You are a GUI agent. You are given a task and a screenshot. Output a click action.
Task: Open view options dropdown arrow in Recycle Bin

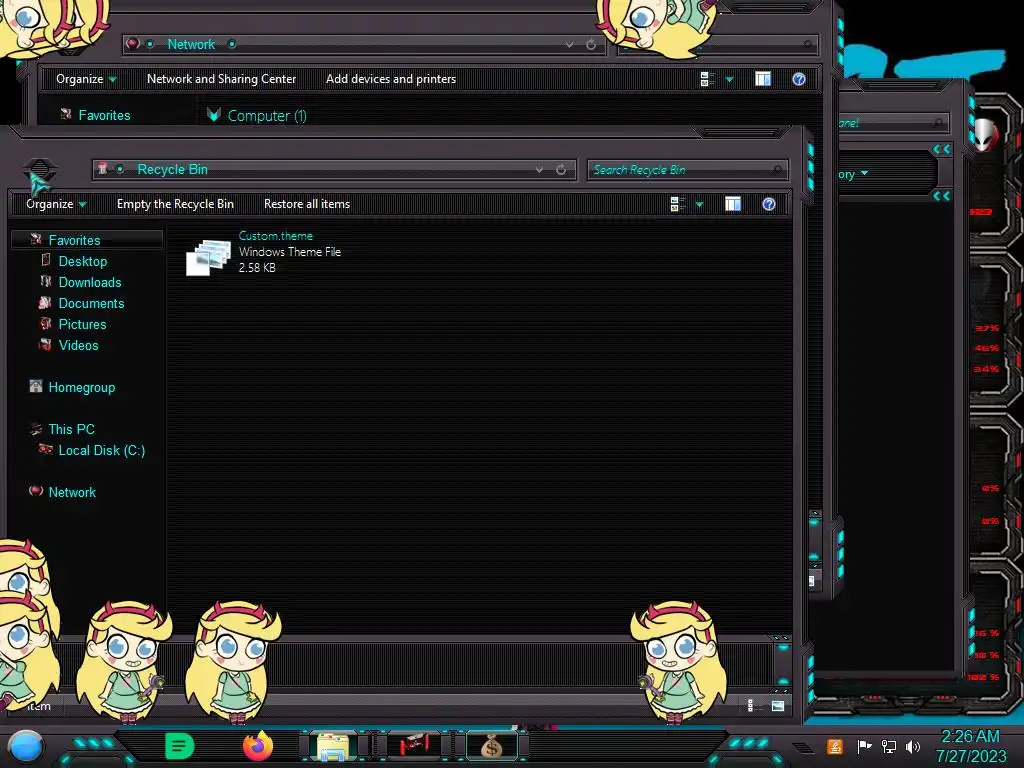click(x=699, y=204)
